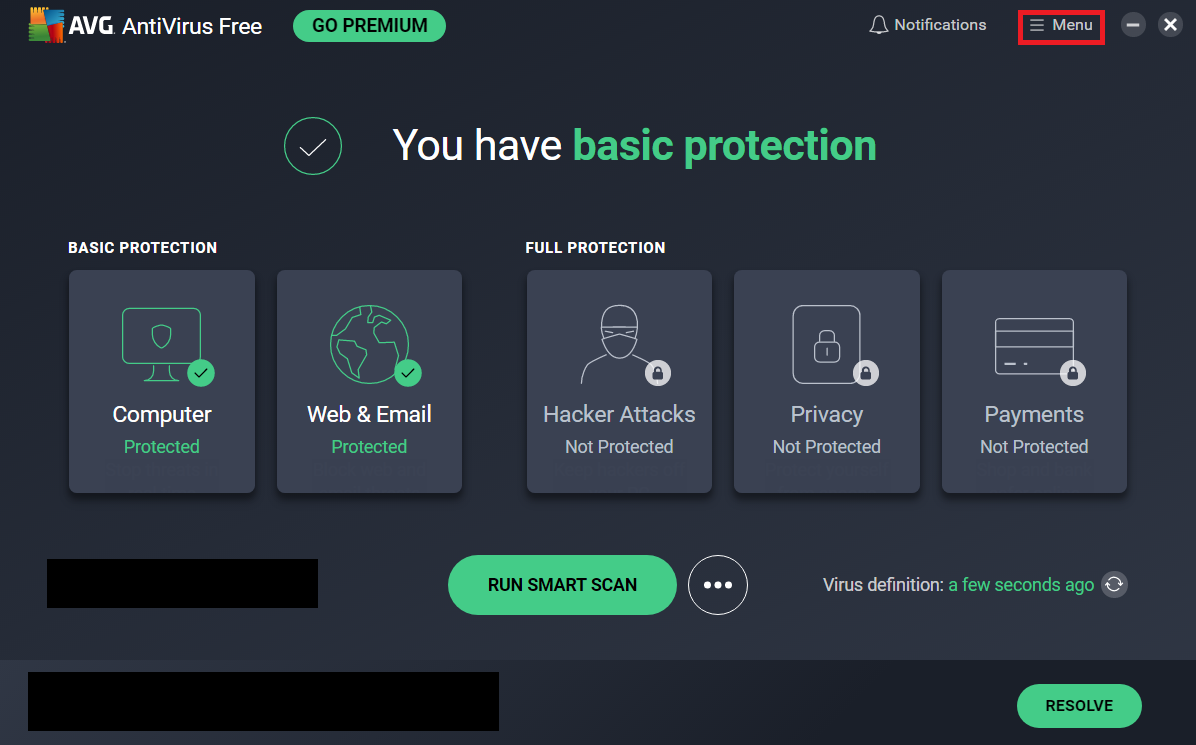This screenshot has height=745, width=1196.
Task: Click the Payments credit card icon
Action: pyautogui.click(x=1034, y=346)
